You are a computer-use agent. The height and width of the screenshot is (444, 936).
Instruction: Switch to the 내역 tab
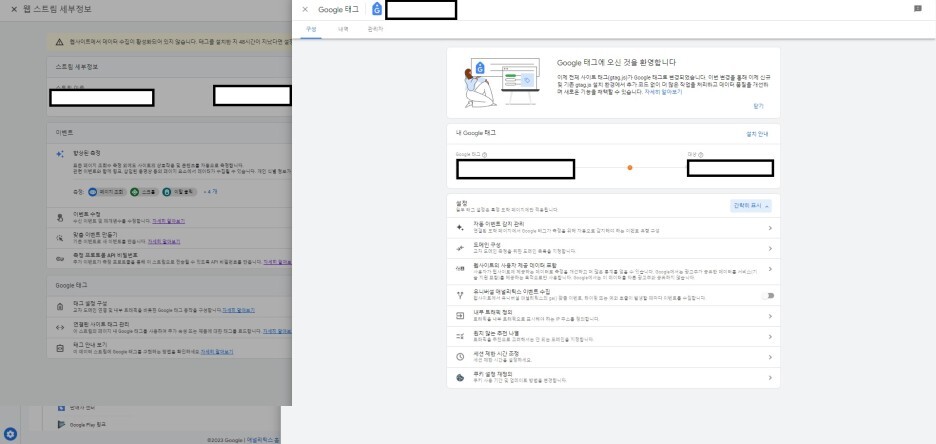tap(343, 29)
